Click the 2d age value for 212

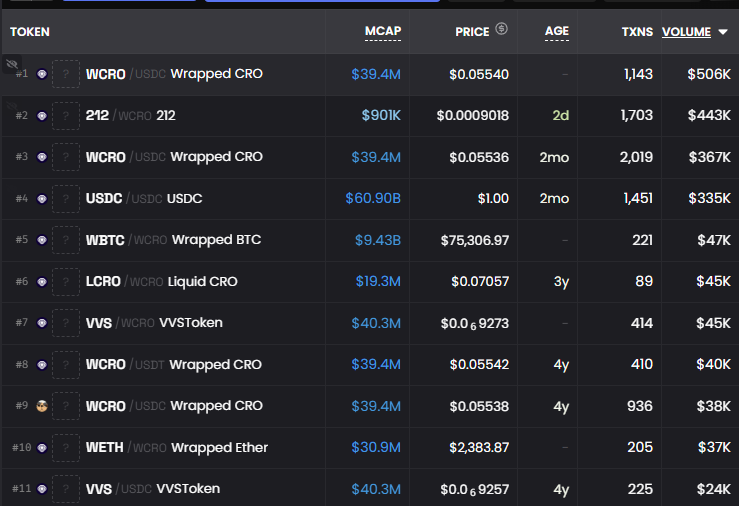[560, 115]
